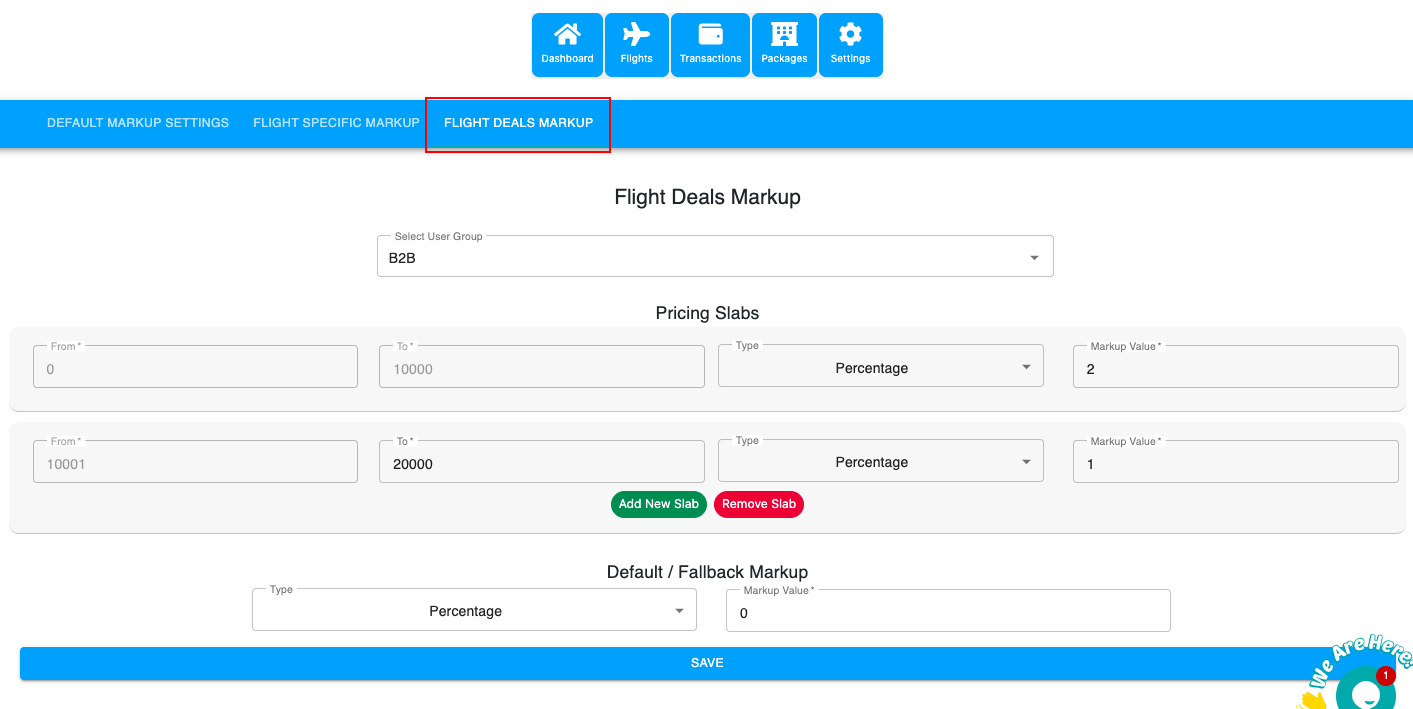This screenshot has height=709, width=1413.
Task: Focus the To field showing 20000
Action: pyautogui.click(x=541, y=464)
